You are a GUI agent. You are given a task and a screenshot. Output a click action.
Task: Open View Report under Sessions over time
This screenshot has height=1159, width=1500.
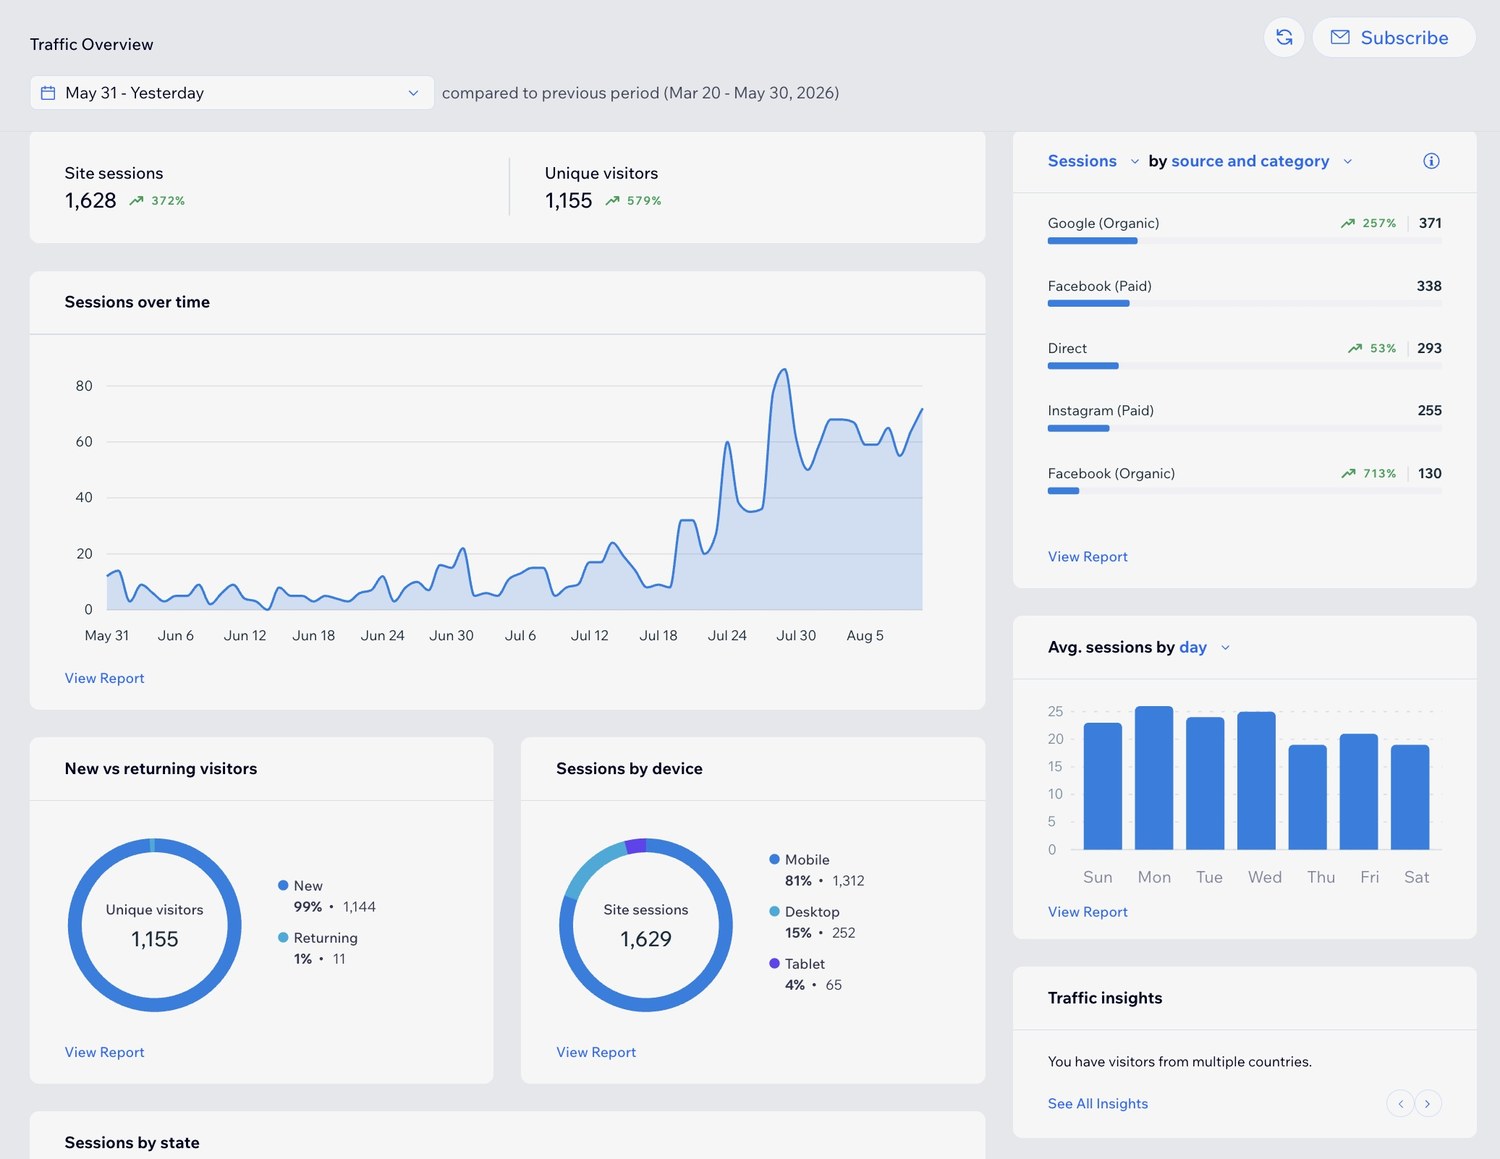104,678
